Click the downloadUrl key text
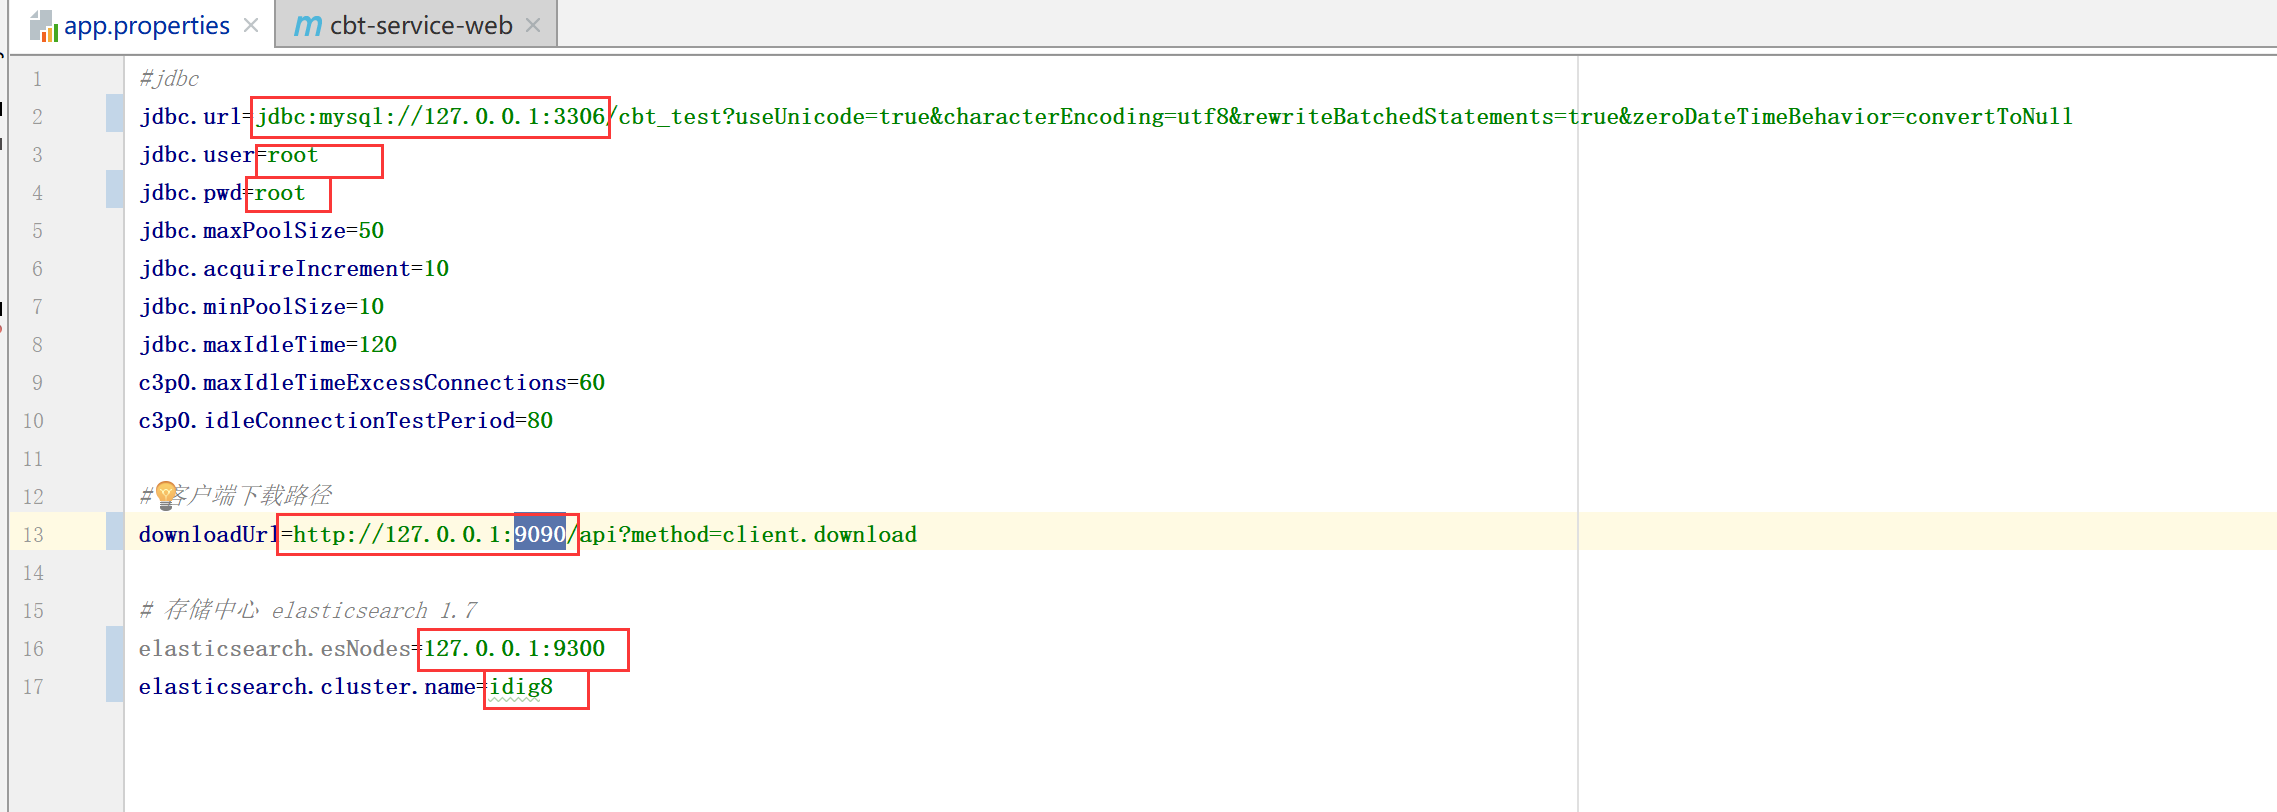The height and width of the screenshot is (812, 2277). (209, 535)
